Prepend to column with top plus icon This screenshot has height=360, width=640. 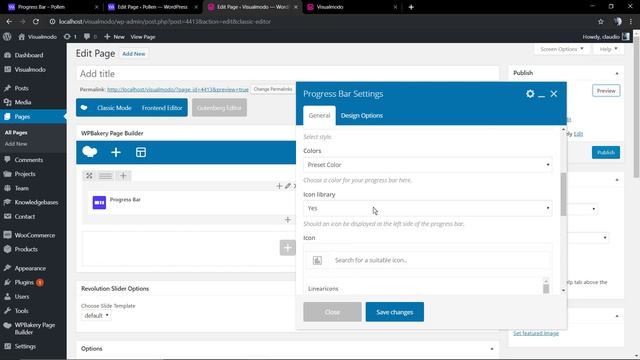[x=279, y=186]
